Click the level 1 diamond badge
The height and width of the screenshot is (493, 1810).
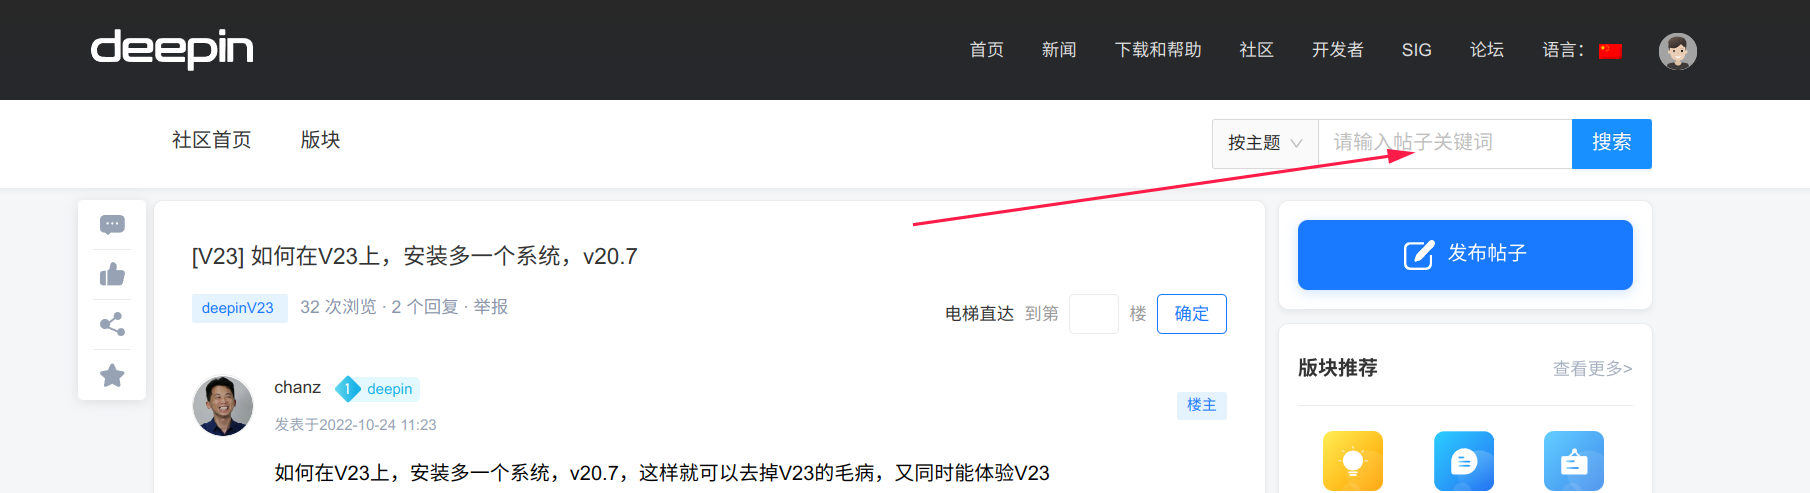(x=347, y=389)
